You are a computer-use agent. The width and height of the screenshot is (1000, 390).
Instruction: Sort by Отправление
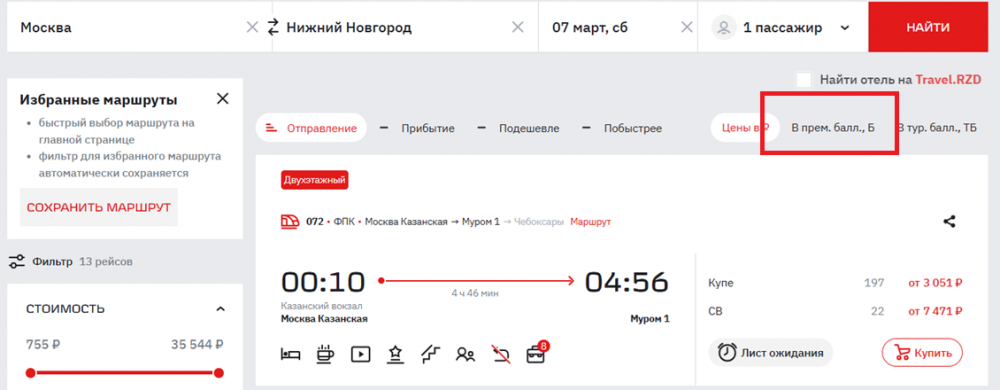[x=311, y=128]
